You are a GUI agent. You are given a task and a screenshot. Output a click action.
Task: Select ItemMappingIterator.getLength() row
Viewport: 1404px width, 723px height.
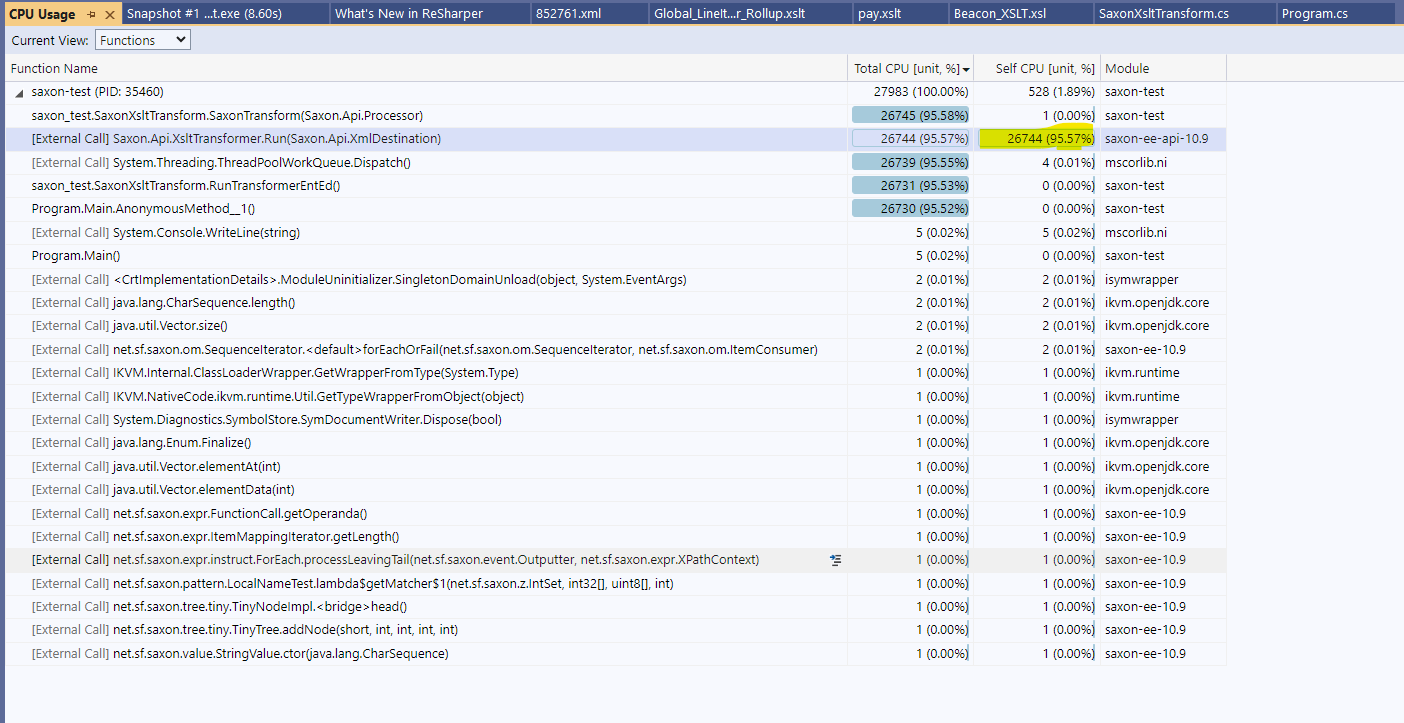click(615, 536)
